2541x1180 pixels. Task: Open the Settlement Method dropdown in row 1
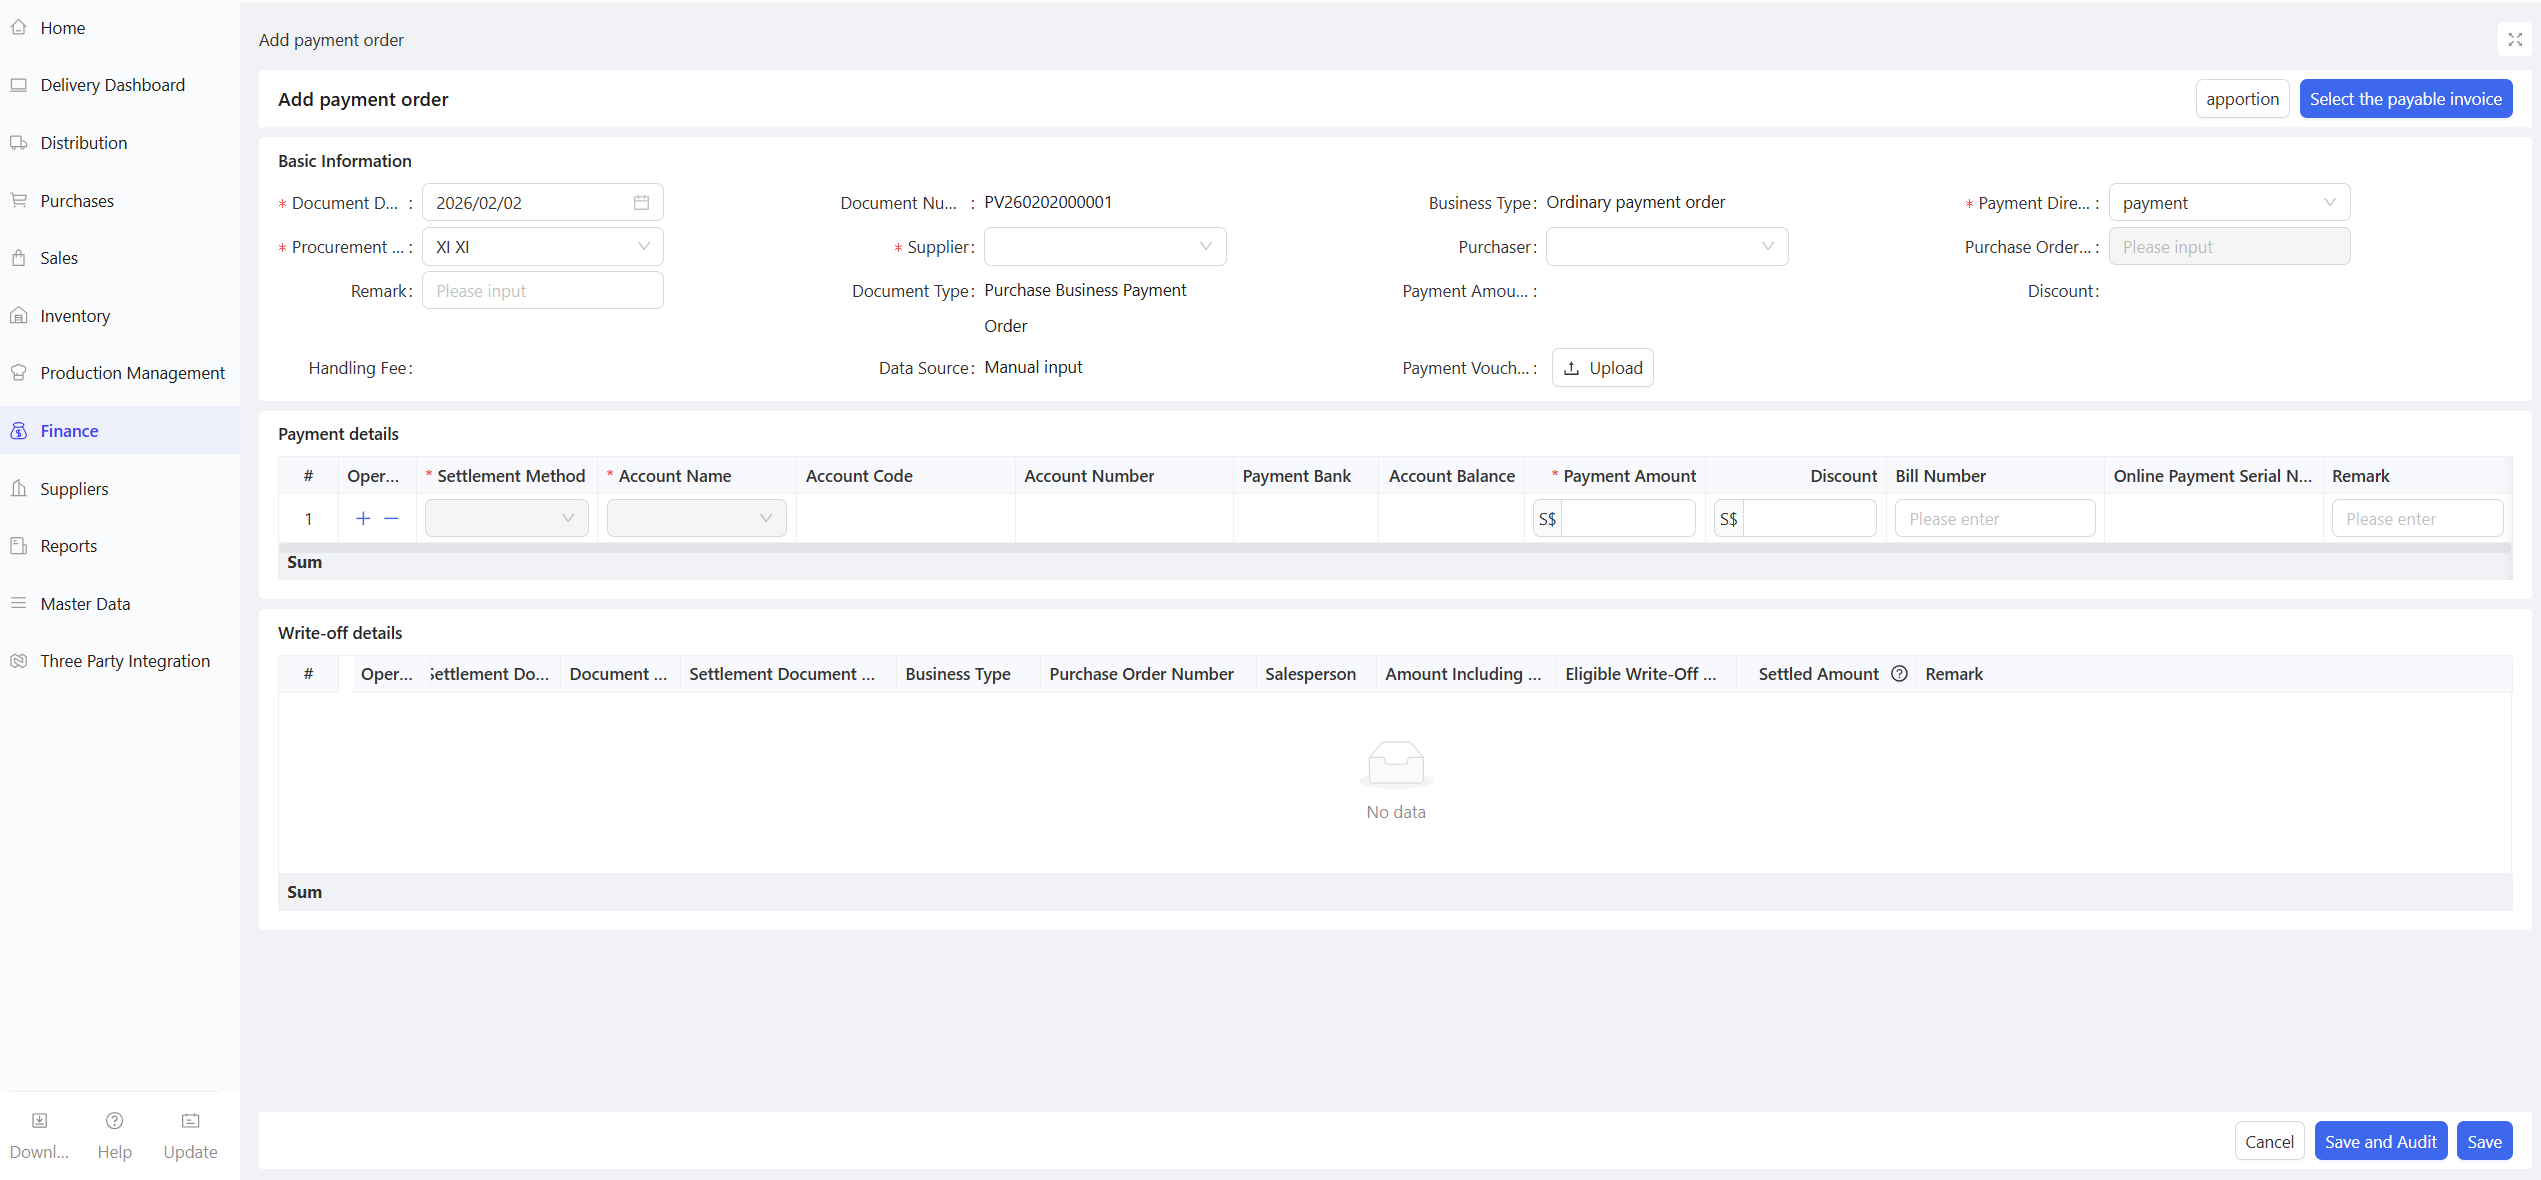pos(506,518)
